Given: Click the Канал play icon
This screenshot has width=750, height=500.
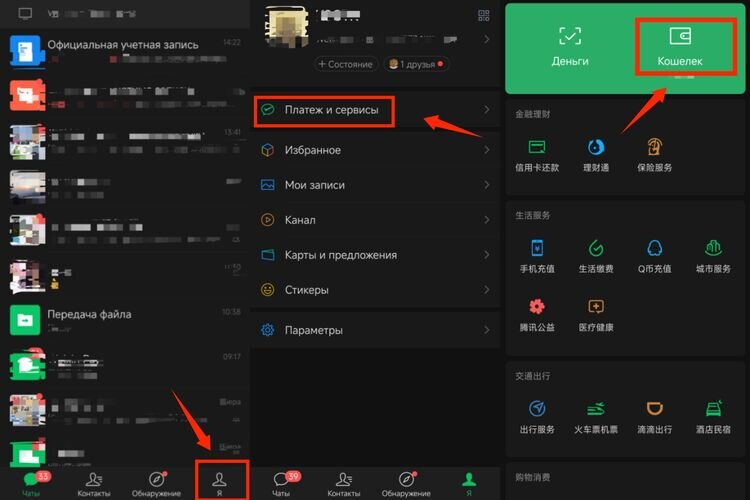Looking at the screenshot, I should pyautogui.click(x=267, y=220).
